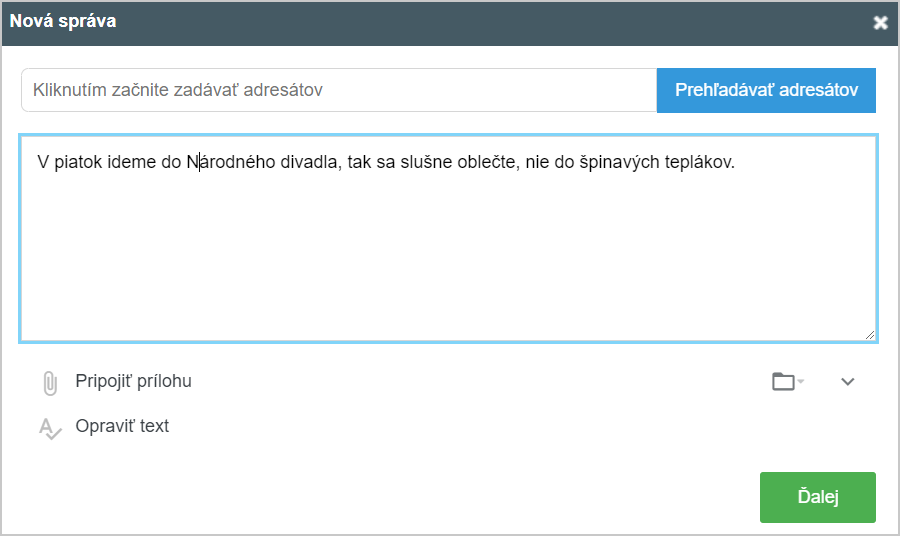Click the spell-check icon with letter A
This screenshot has width=900, height=536.
[49, 428]
